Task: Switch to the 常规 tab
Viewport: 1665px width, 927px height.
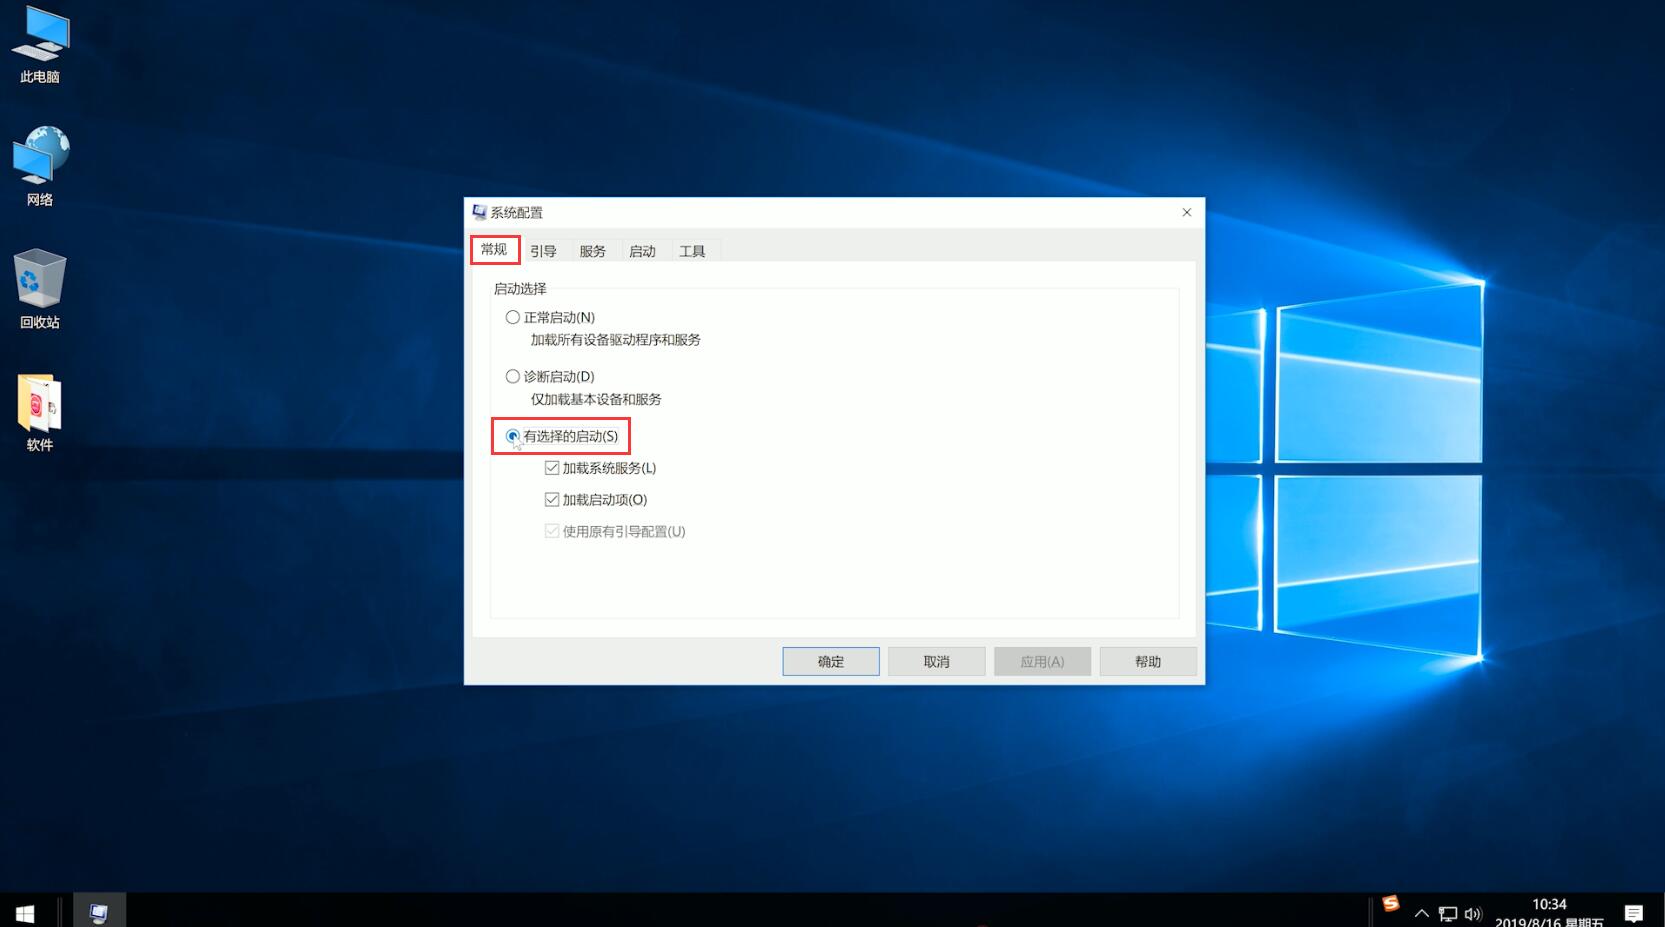Action: (x=494, y=249)
